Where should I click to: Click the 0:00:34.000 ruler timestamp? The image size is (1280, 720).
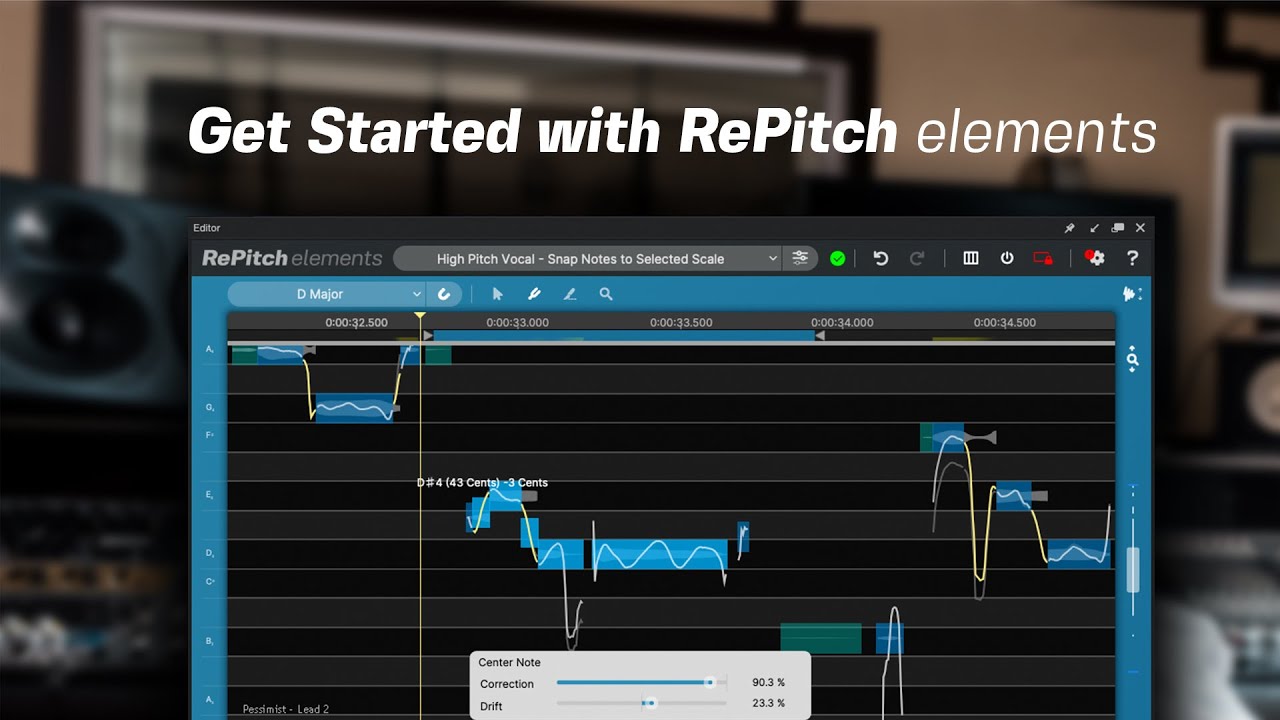click(x=842, y=323)
